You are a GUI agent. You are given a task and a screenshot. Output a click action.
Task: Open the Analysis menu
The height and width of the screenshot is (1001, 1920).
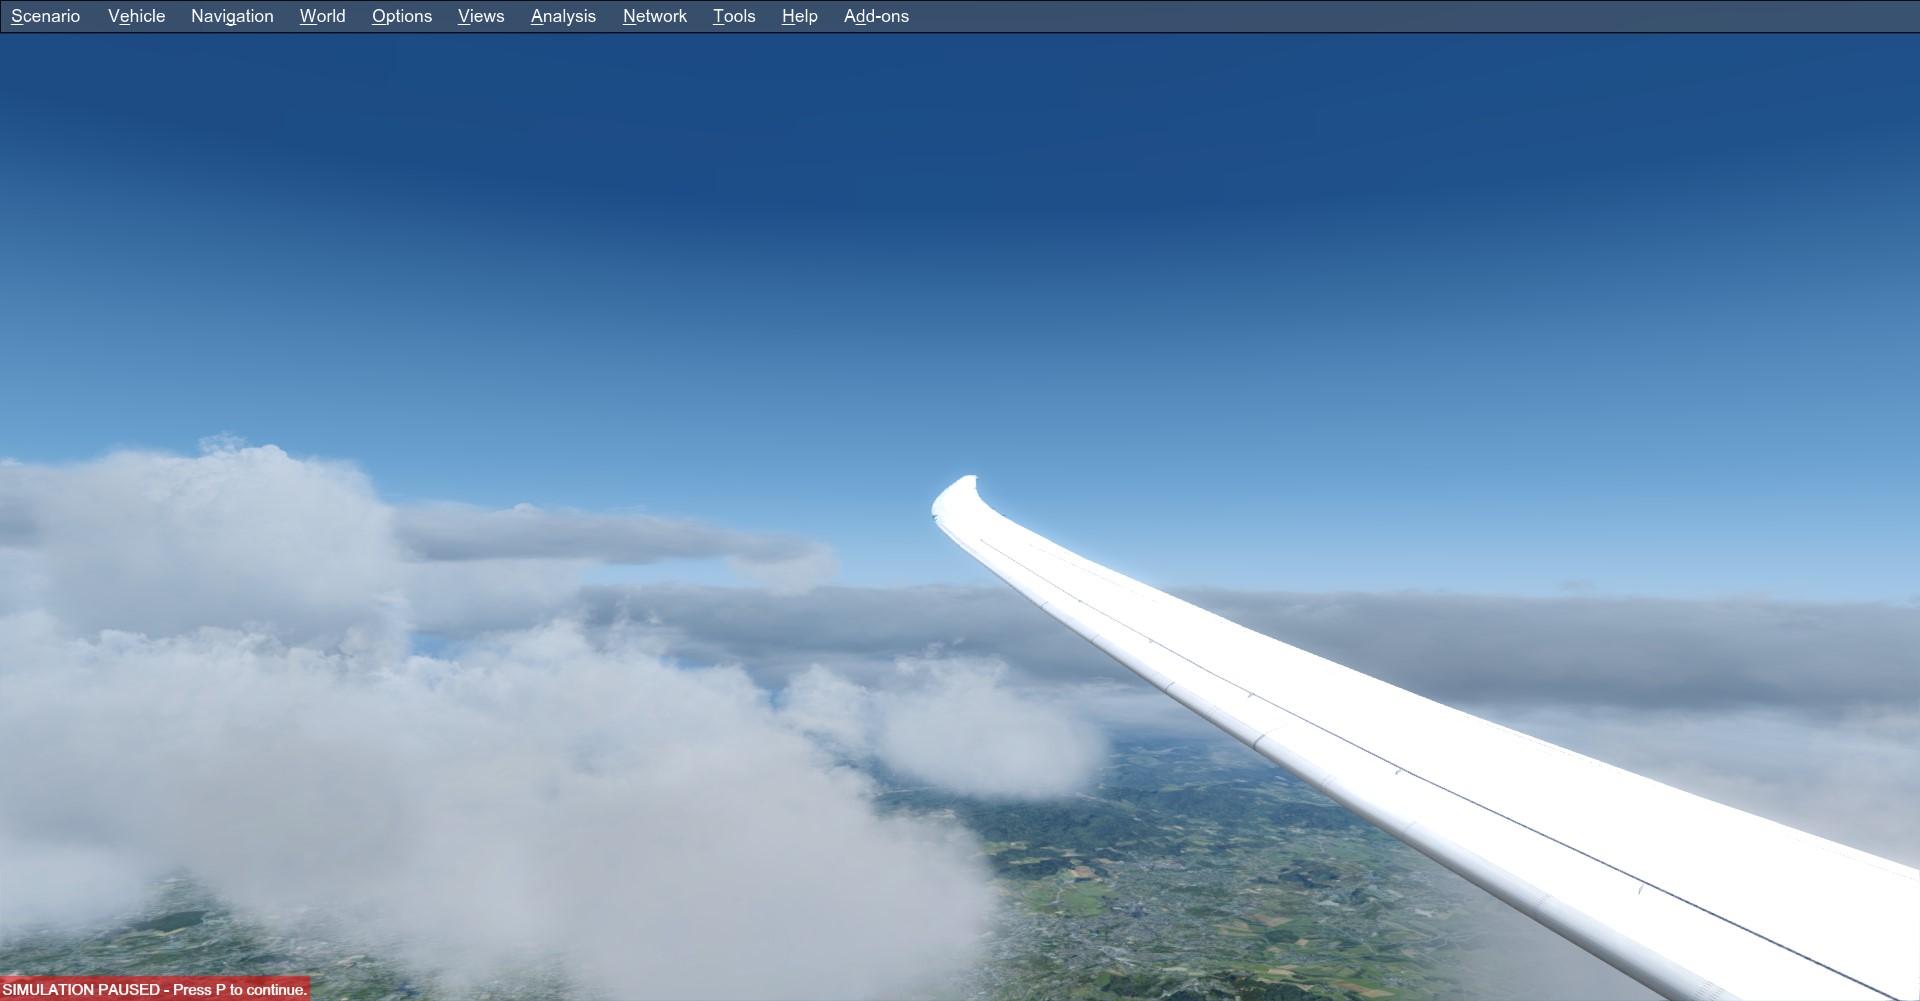563,16
